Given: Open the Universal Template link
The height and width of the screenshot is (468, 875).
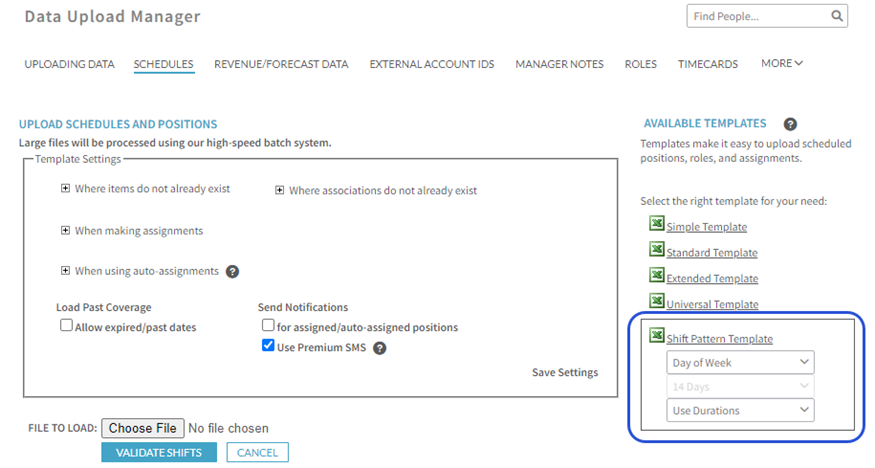Looking at the screenshot, I should tap(713, 305).
